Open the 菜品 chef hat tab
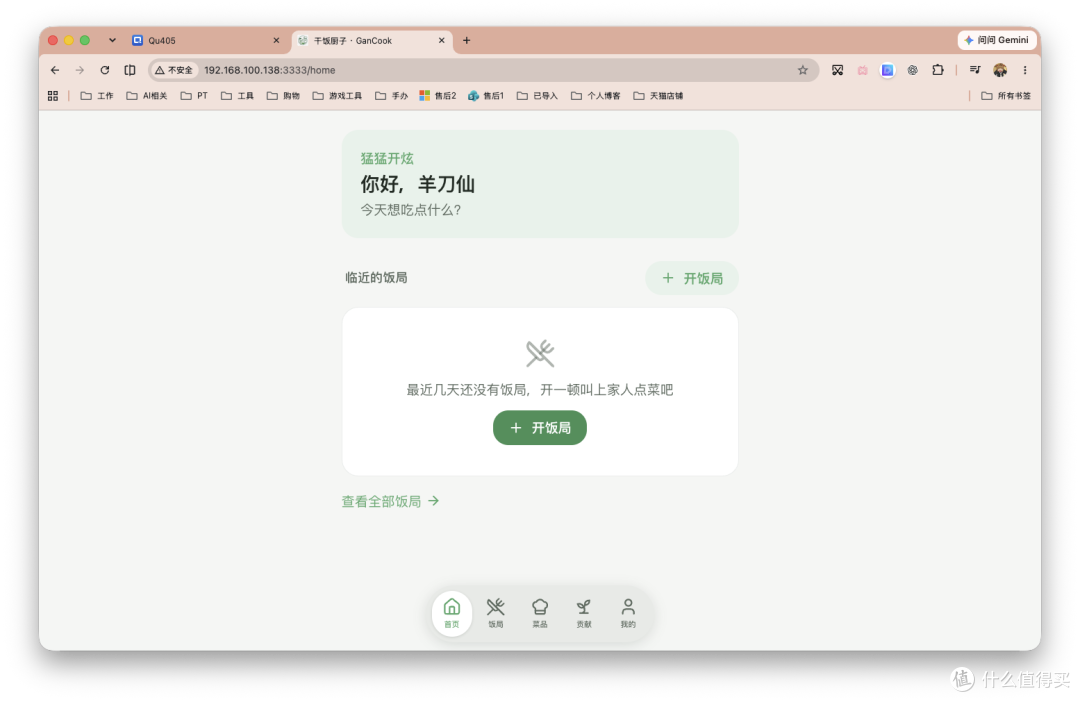The image size is (1080, 702). [x=540, y=612]
